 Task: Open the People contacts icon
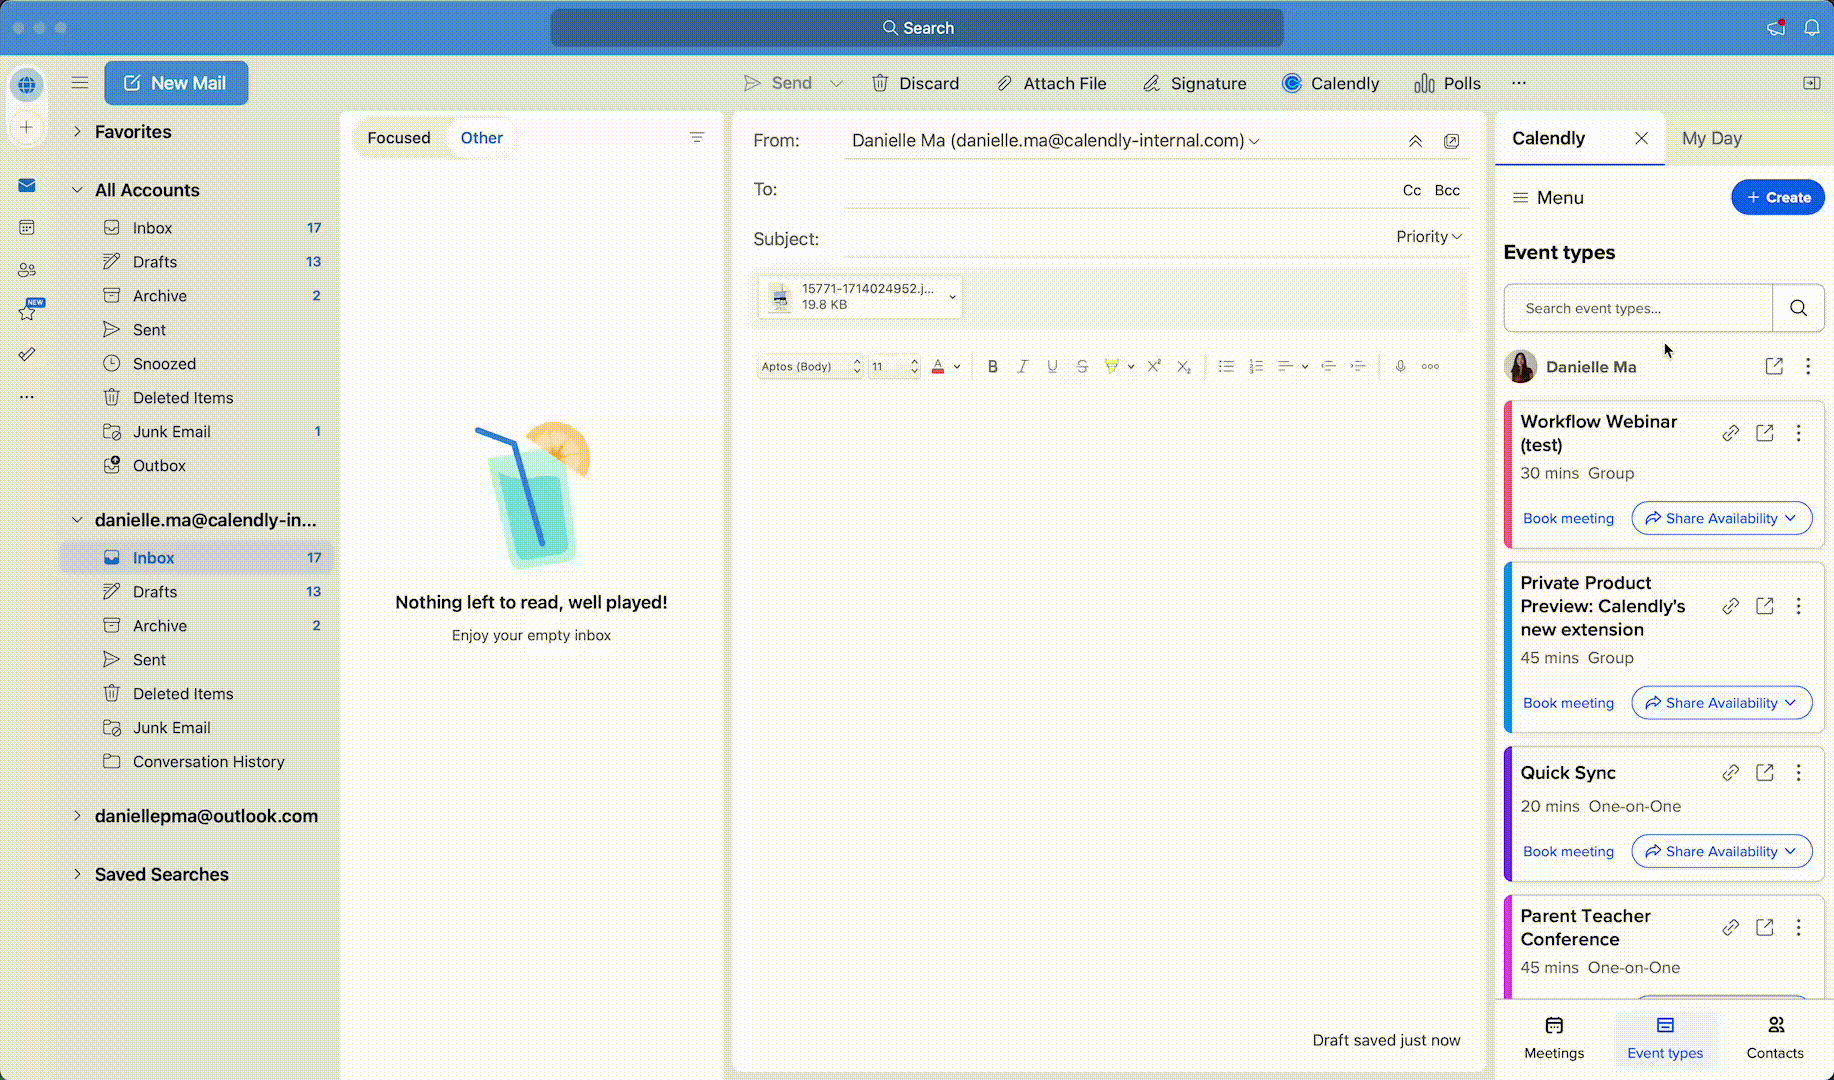point(27,270)
